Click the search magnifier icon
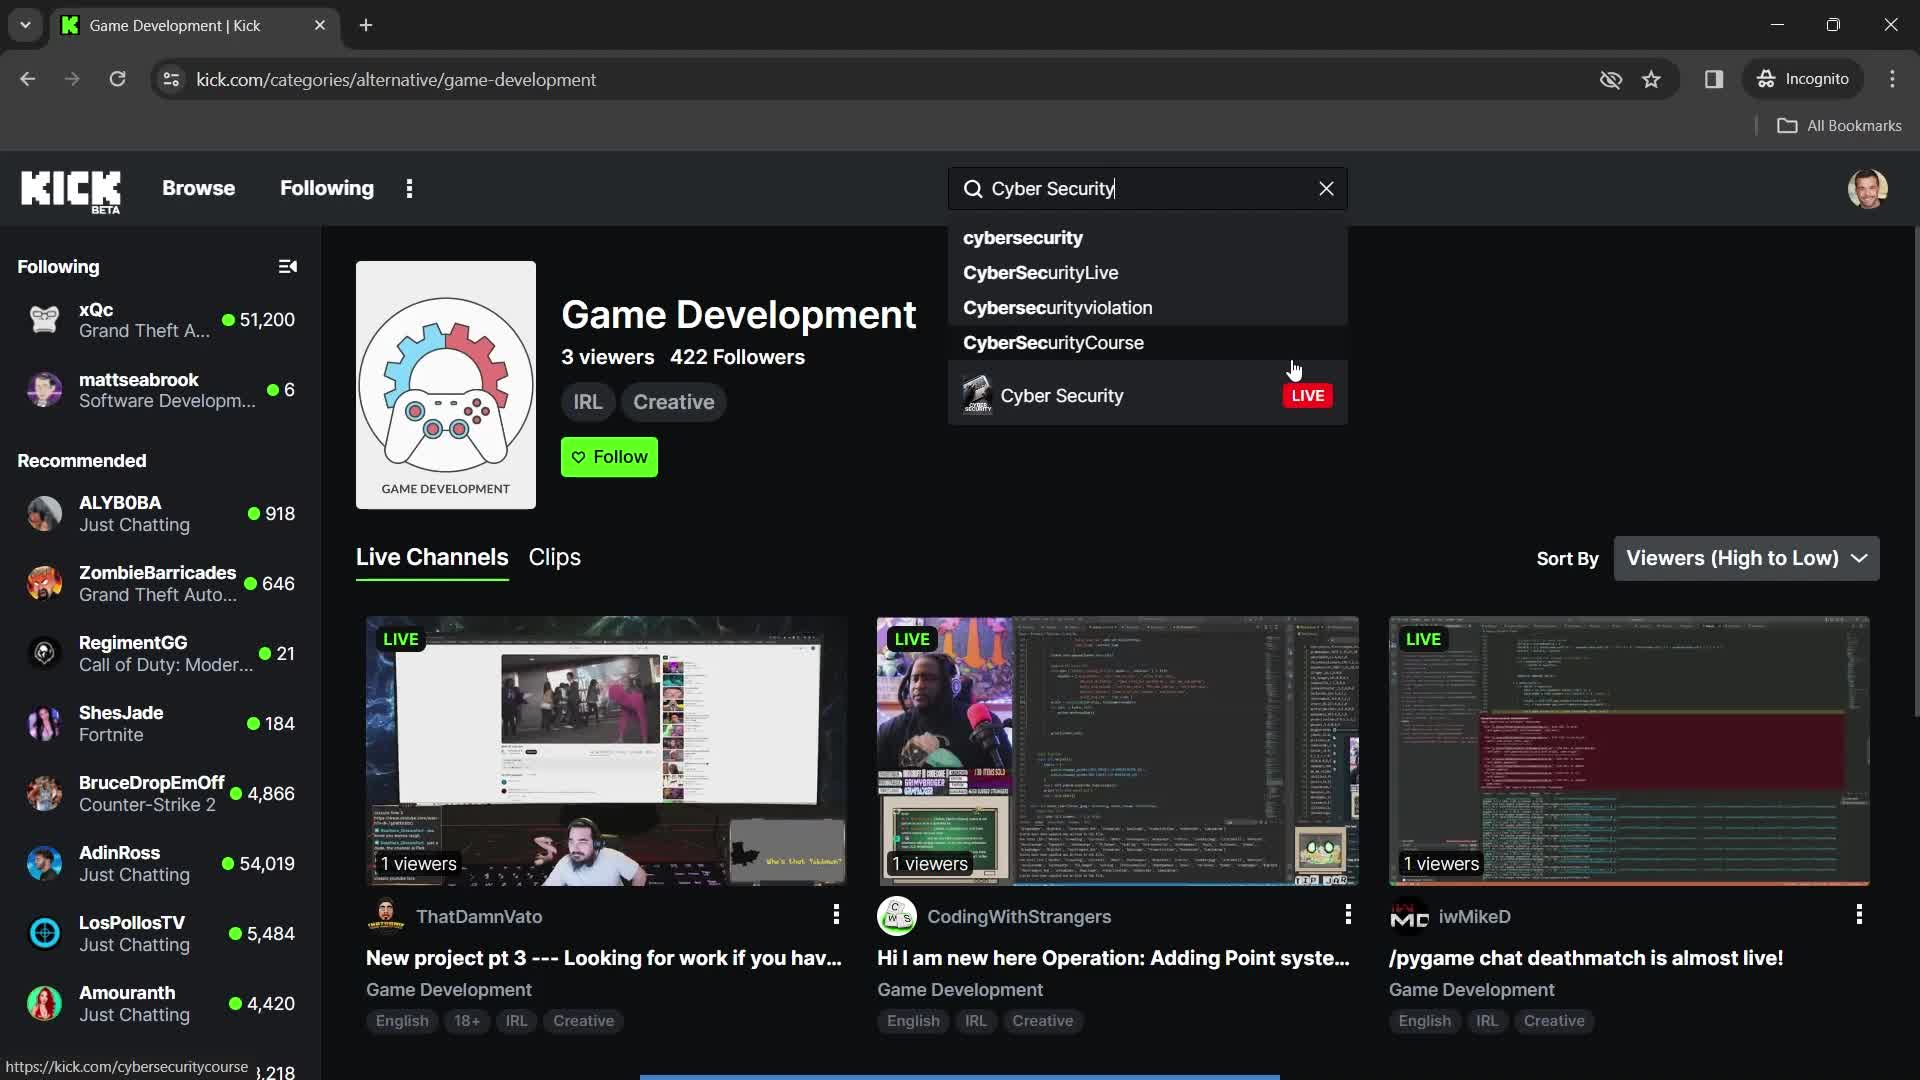The width and height of the screenshot is (1920, 1080). 972,189
